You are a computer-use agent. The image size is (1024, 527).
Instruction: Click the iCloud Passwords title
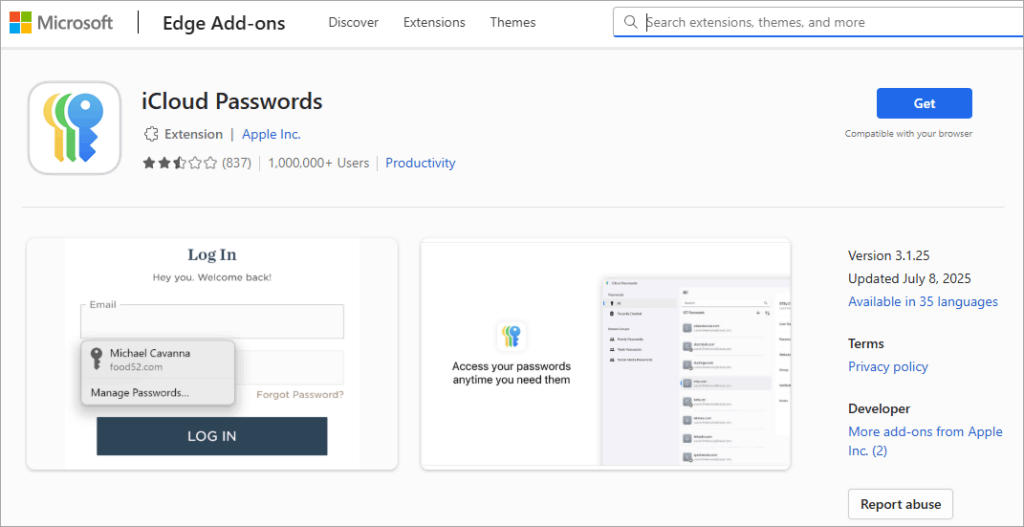(x=232, y=101)
